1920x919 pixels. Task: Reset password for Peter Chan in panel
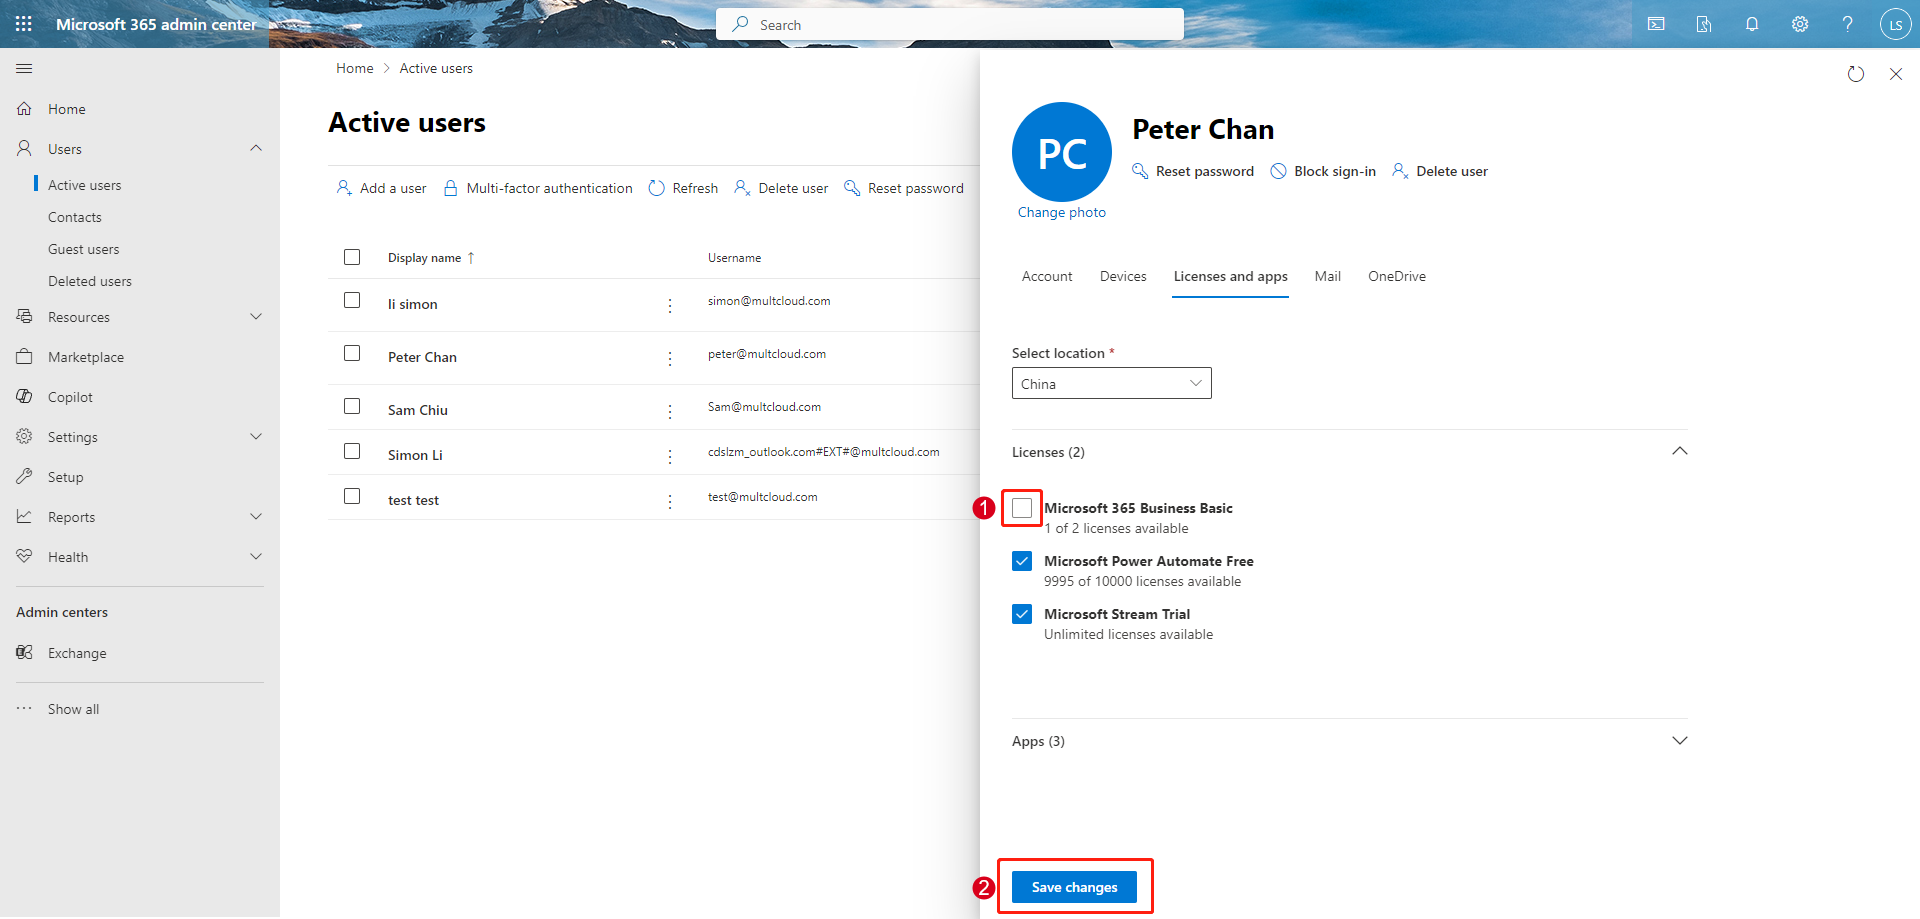1193,171
